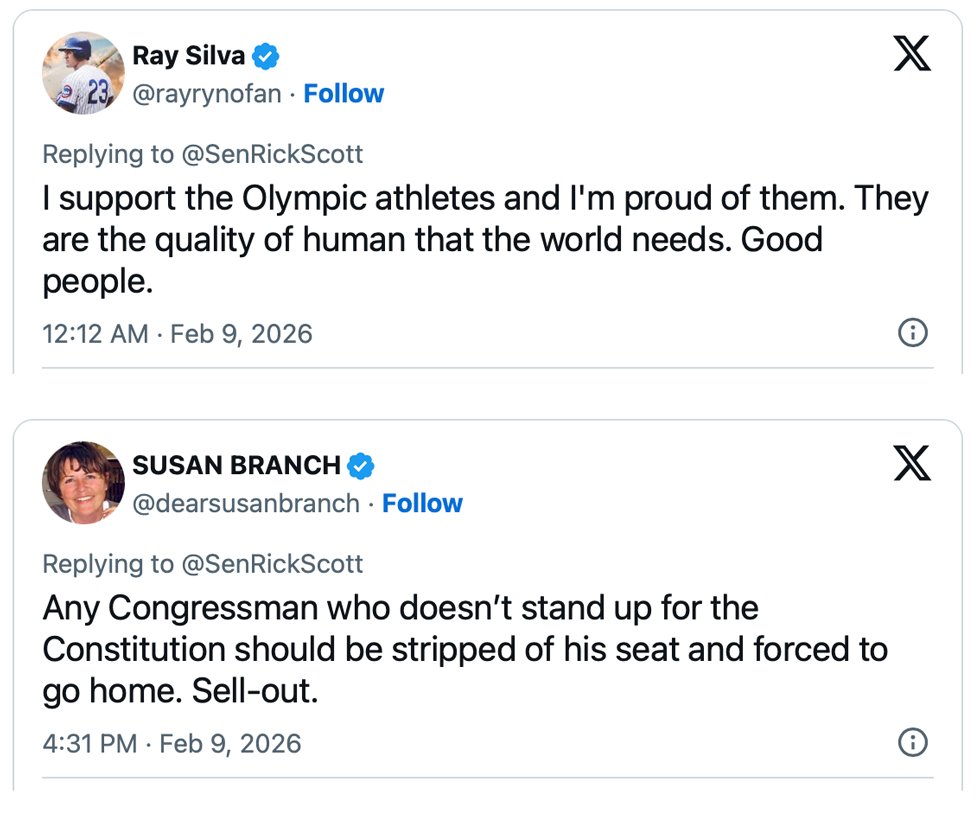Click Ray Silva's verified badge

tap(265, 57)
